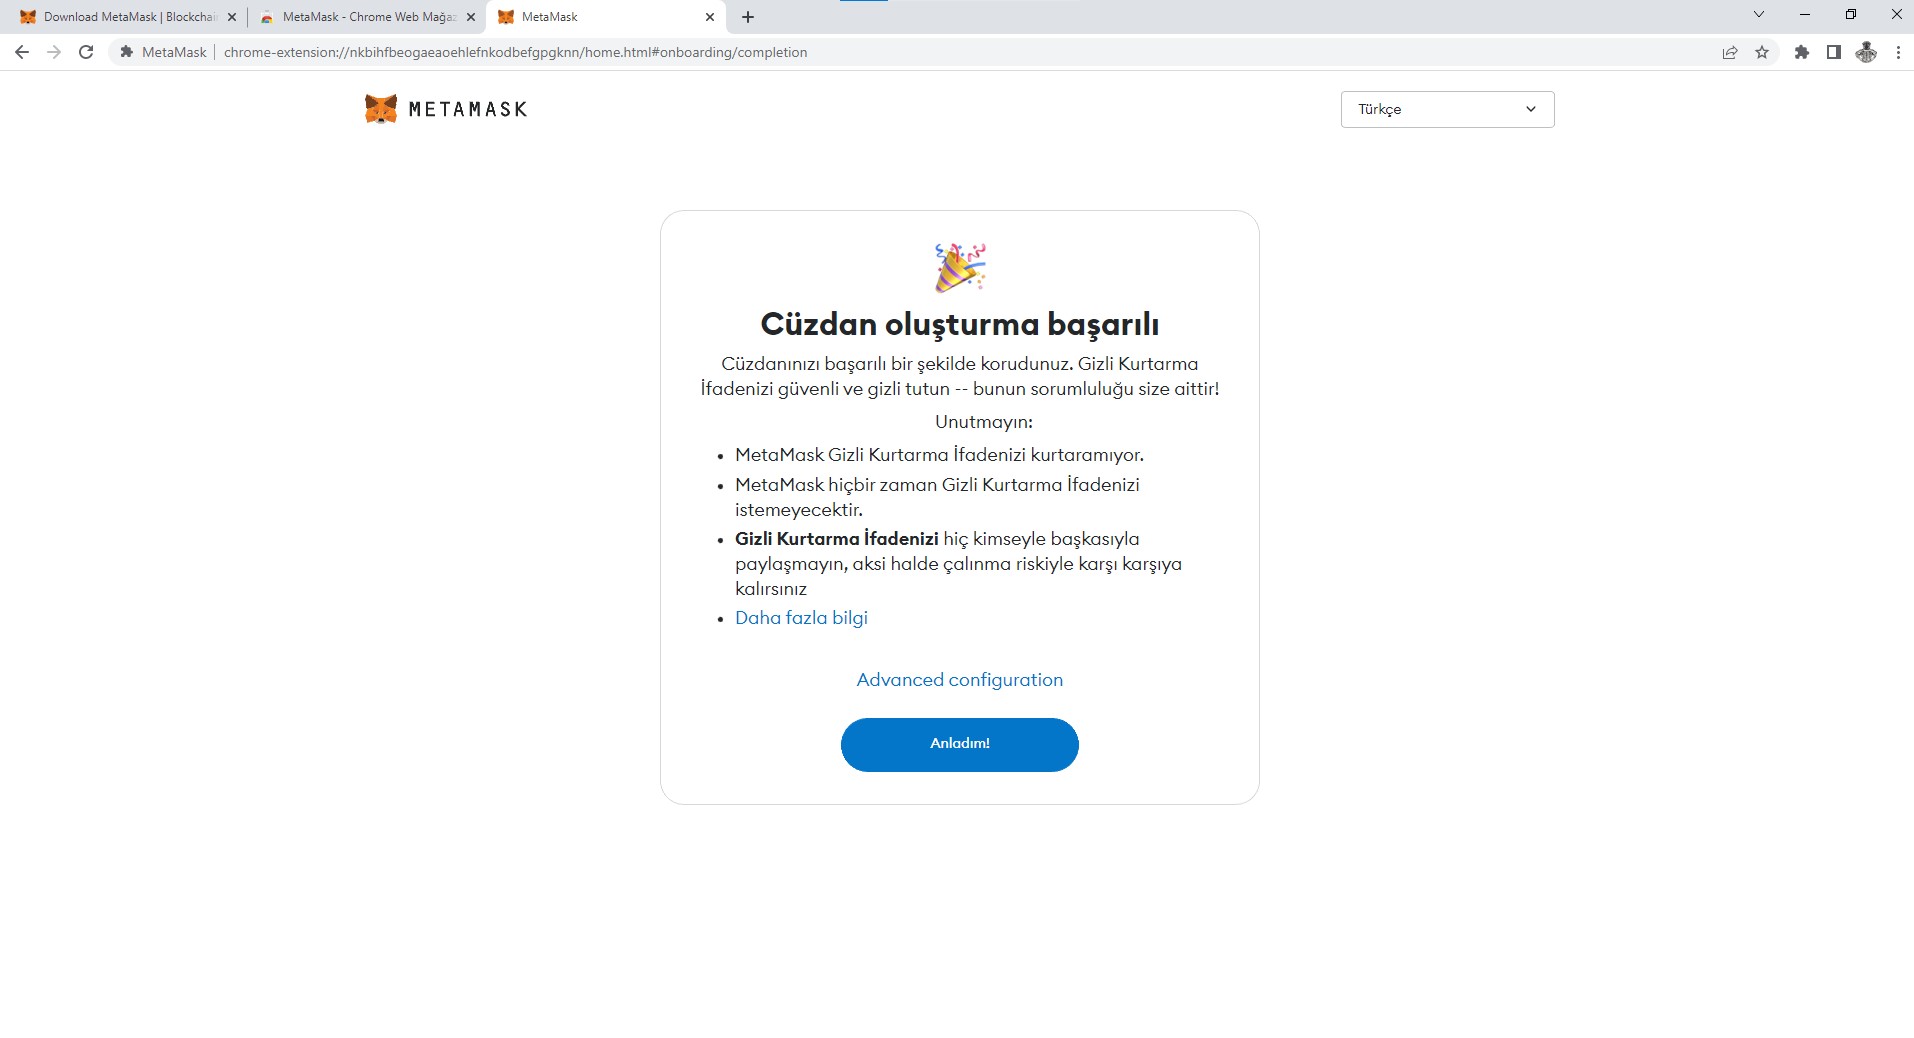Bookmark this page with the star icon
The height and width of the screenshot is (1038, 1914).
[x=1762, y=52]
